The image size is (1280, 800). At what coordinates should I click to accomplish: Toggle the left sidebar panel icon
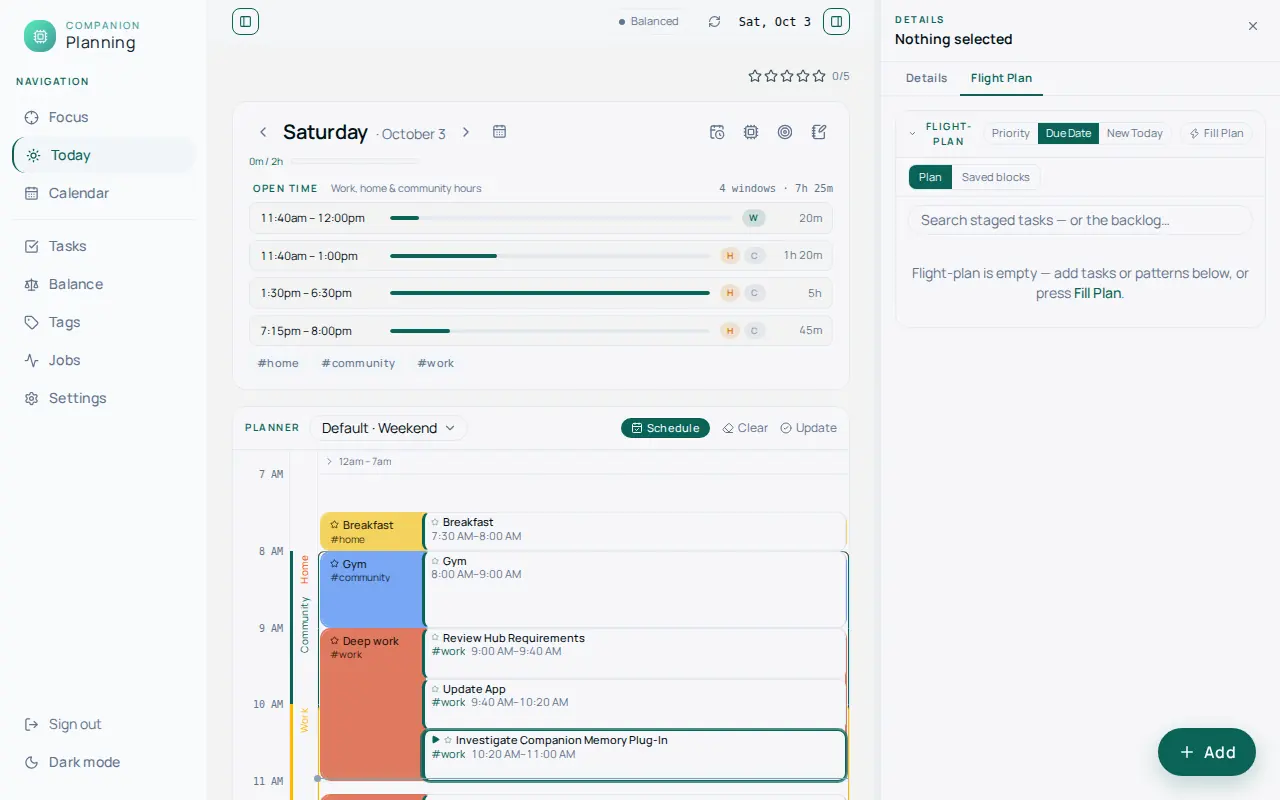(245, 21)
